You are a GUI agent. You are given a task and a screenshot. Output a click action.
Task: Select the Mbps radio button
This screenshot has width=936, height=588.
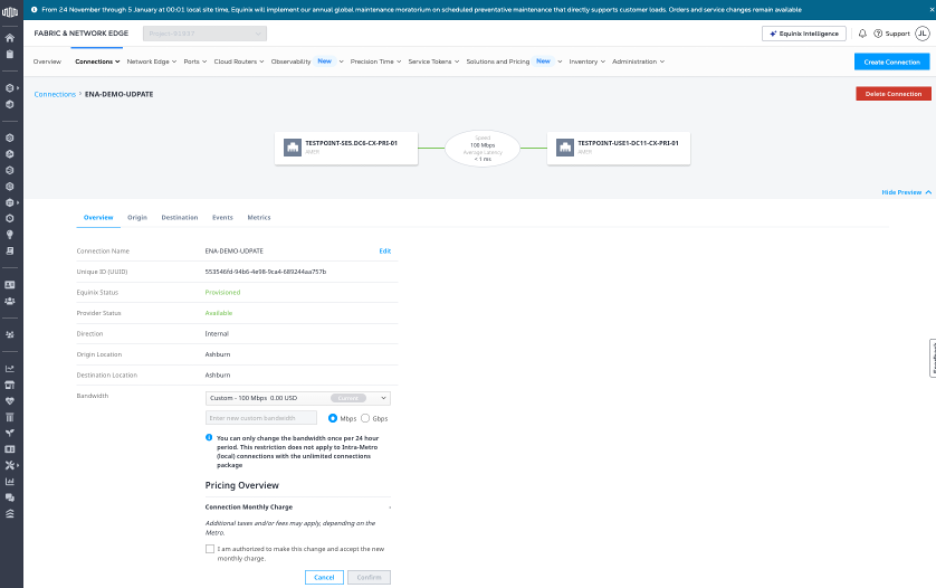pyautogui.click(x=333, y=418)
